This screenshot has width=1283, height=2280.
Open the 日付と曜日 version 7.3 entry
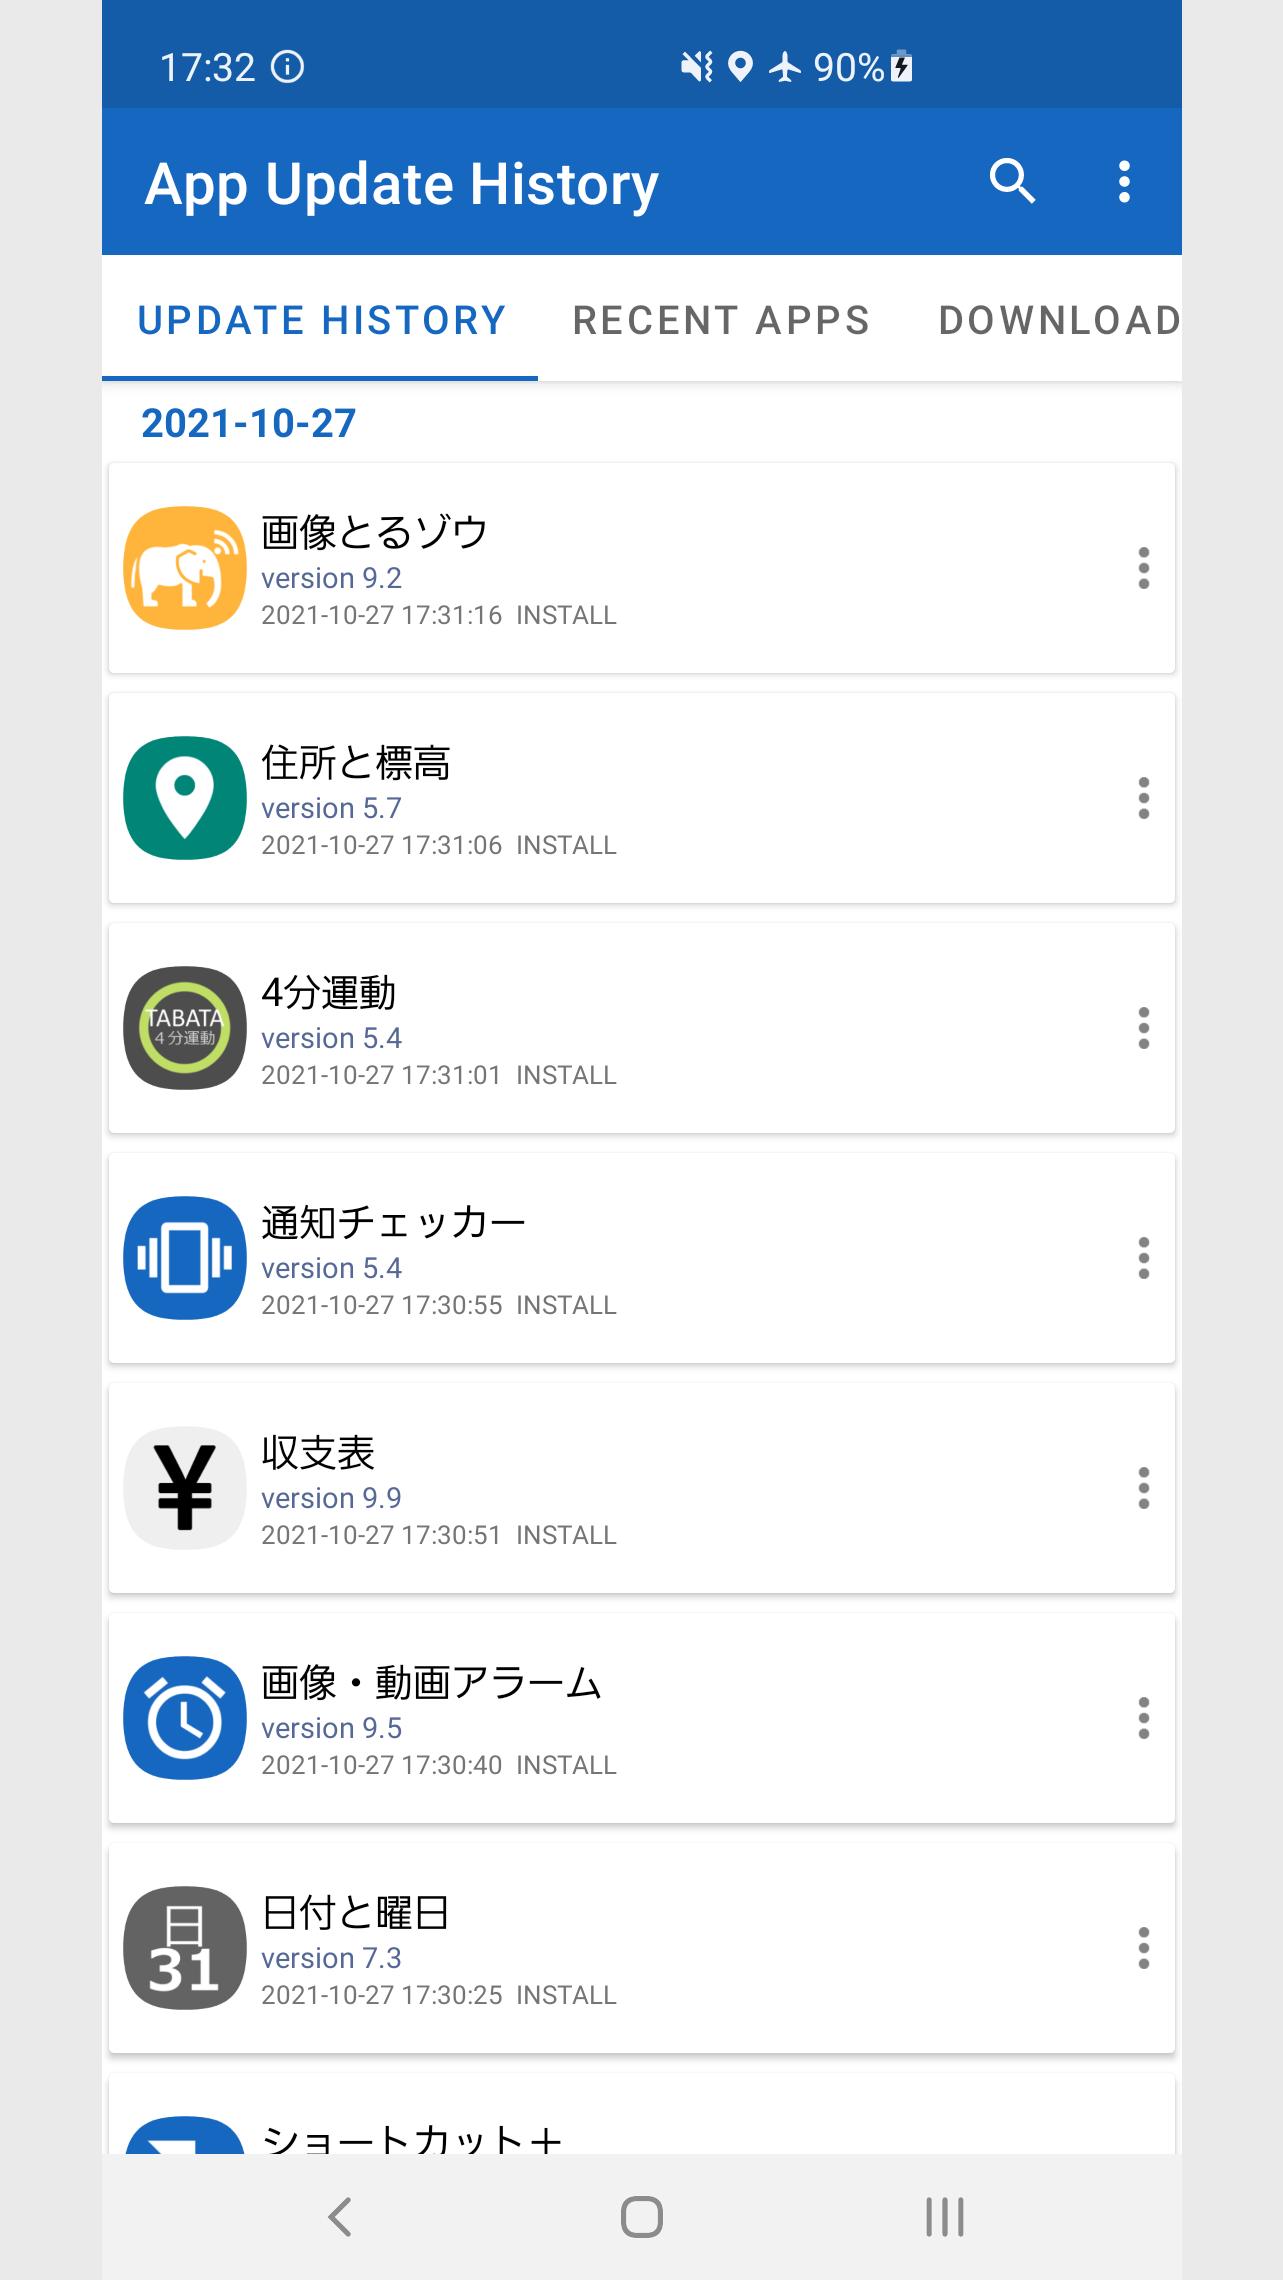(x=640, y=1948)
